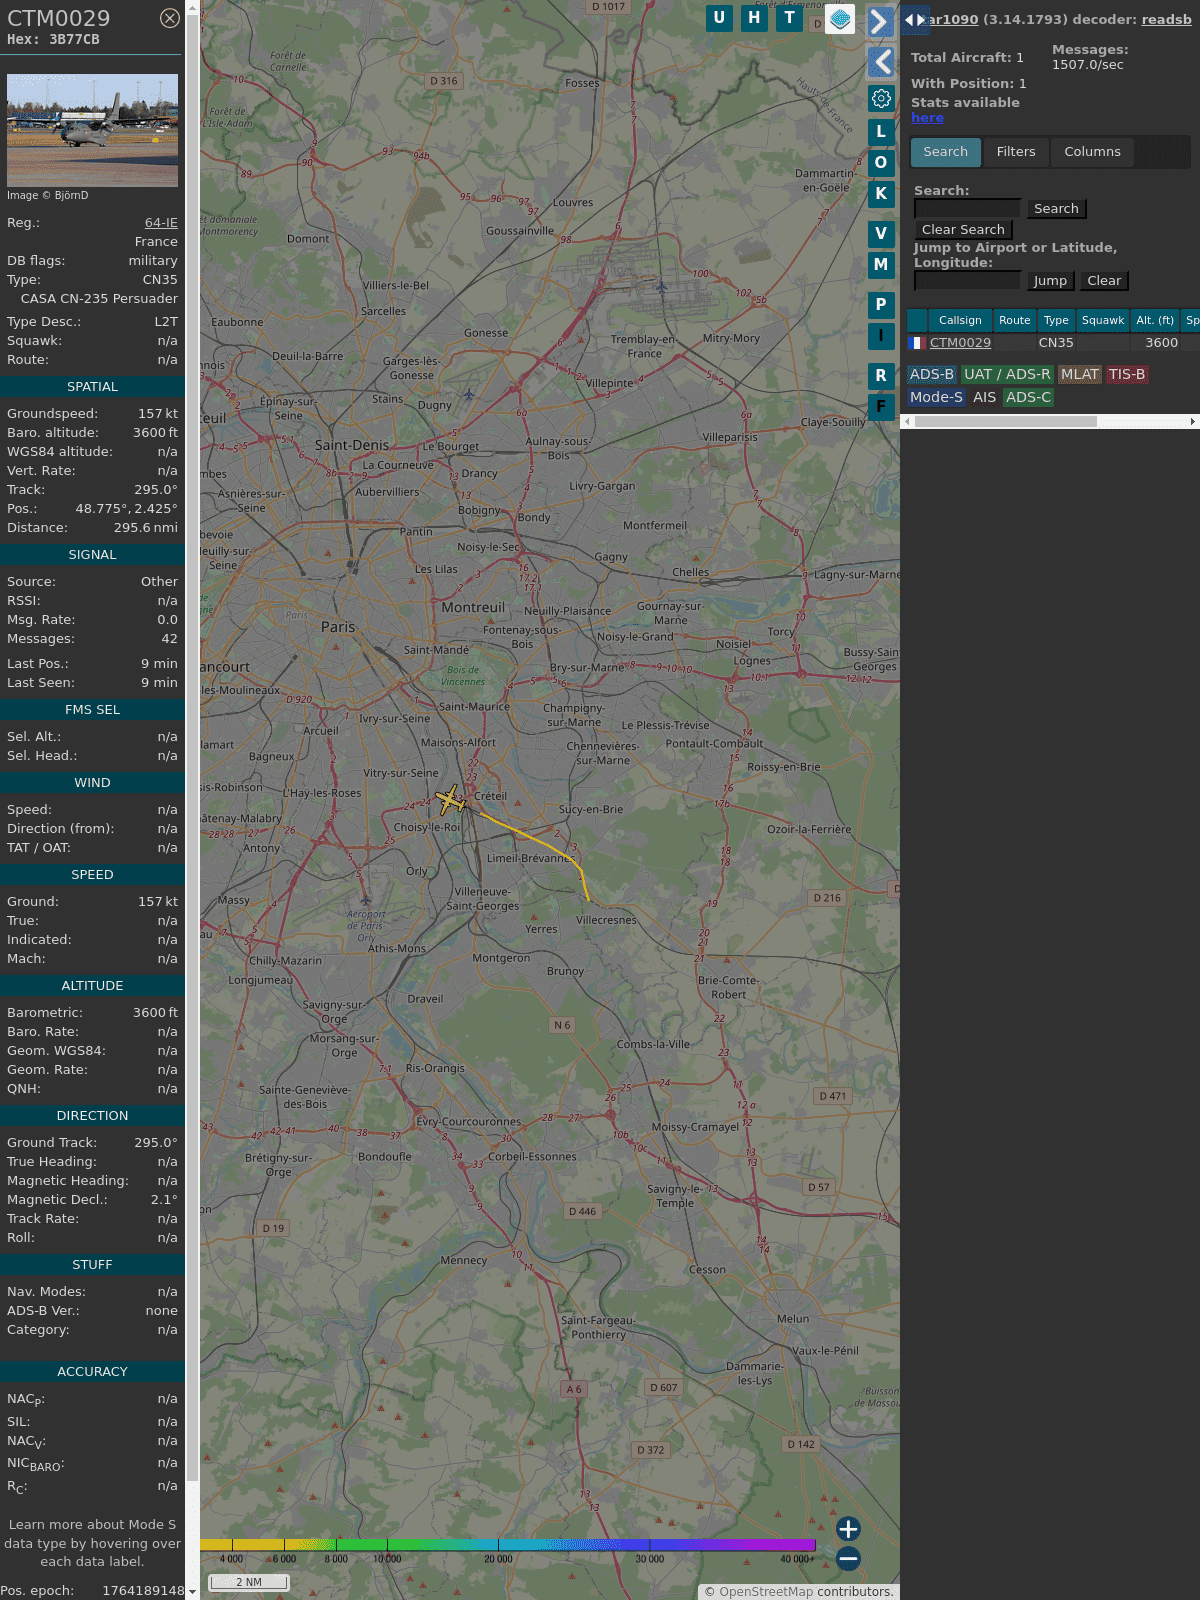Click the Clear Search button
The width and height of the screenshot is (1200, 1600).
pos(963,230)
